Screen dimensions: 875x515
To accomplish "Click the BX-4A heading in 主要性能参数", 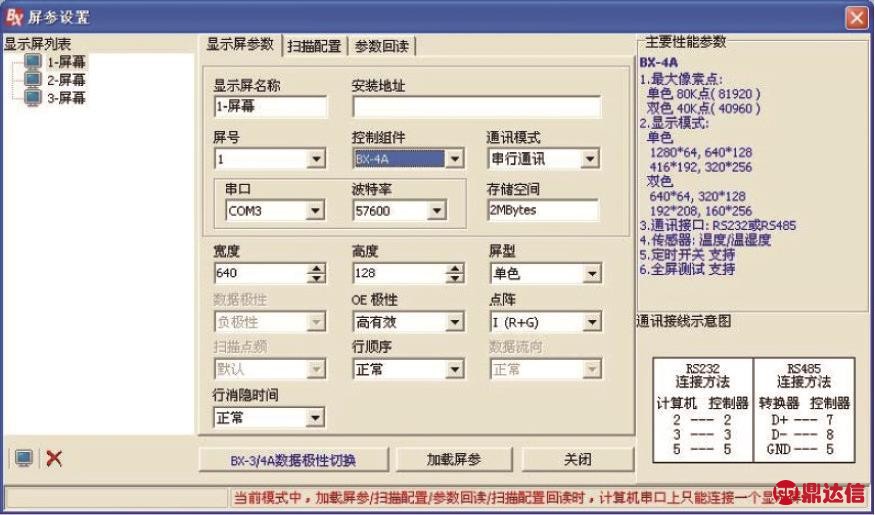I will (x=658, y=62).
